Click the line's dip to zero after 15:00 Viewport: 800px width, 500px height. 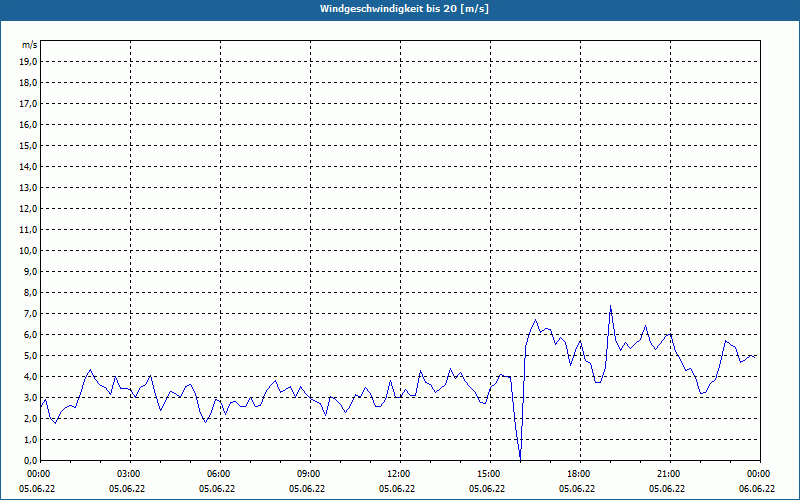tap(520, 458)
